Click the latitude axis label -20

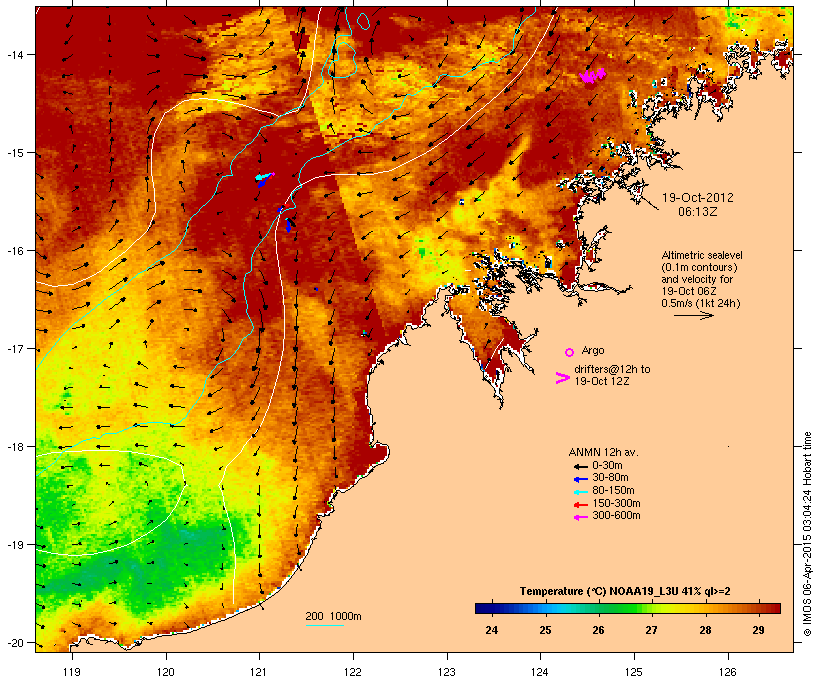tap(15, 642)
